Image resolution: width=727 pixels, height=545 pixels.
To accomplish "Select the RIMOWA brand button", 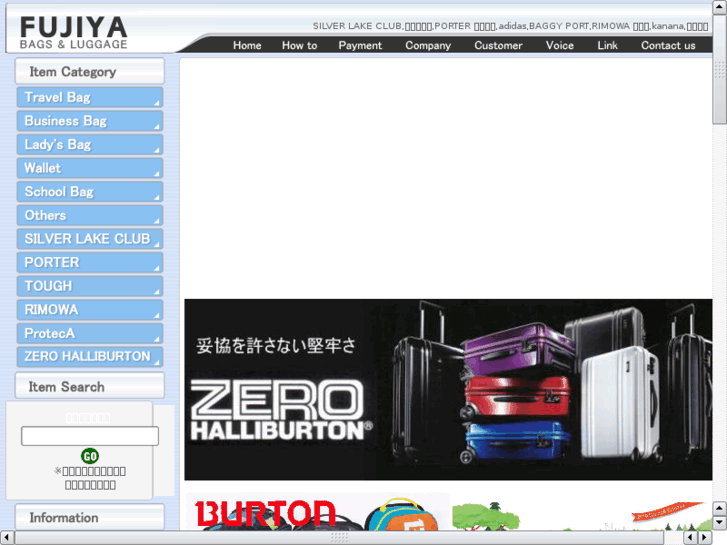I will pos(90,309).
